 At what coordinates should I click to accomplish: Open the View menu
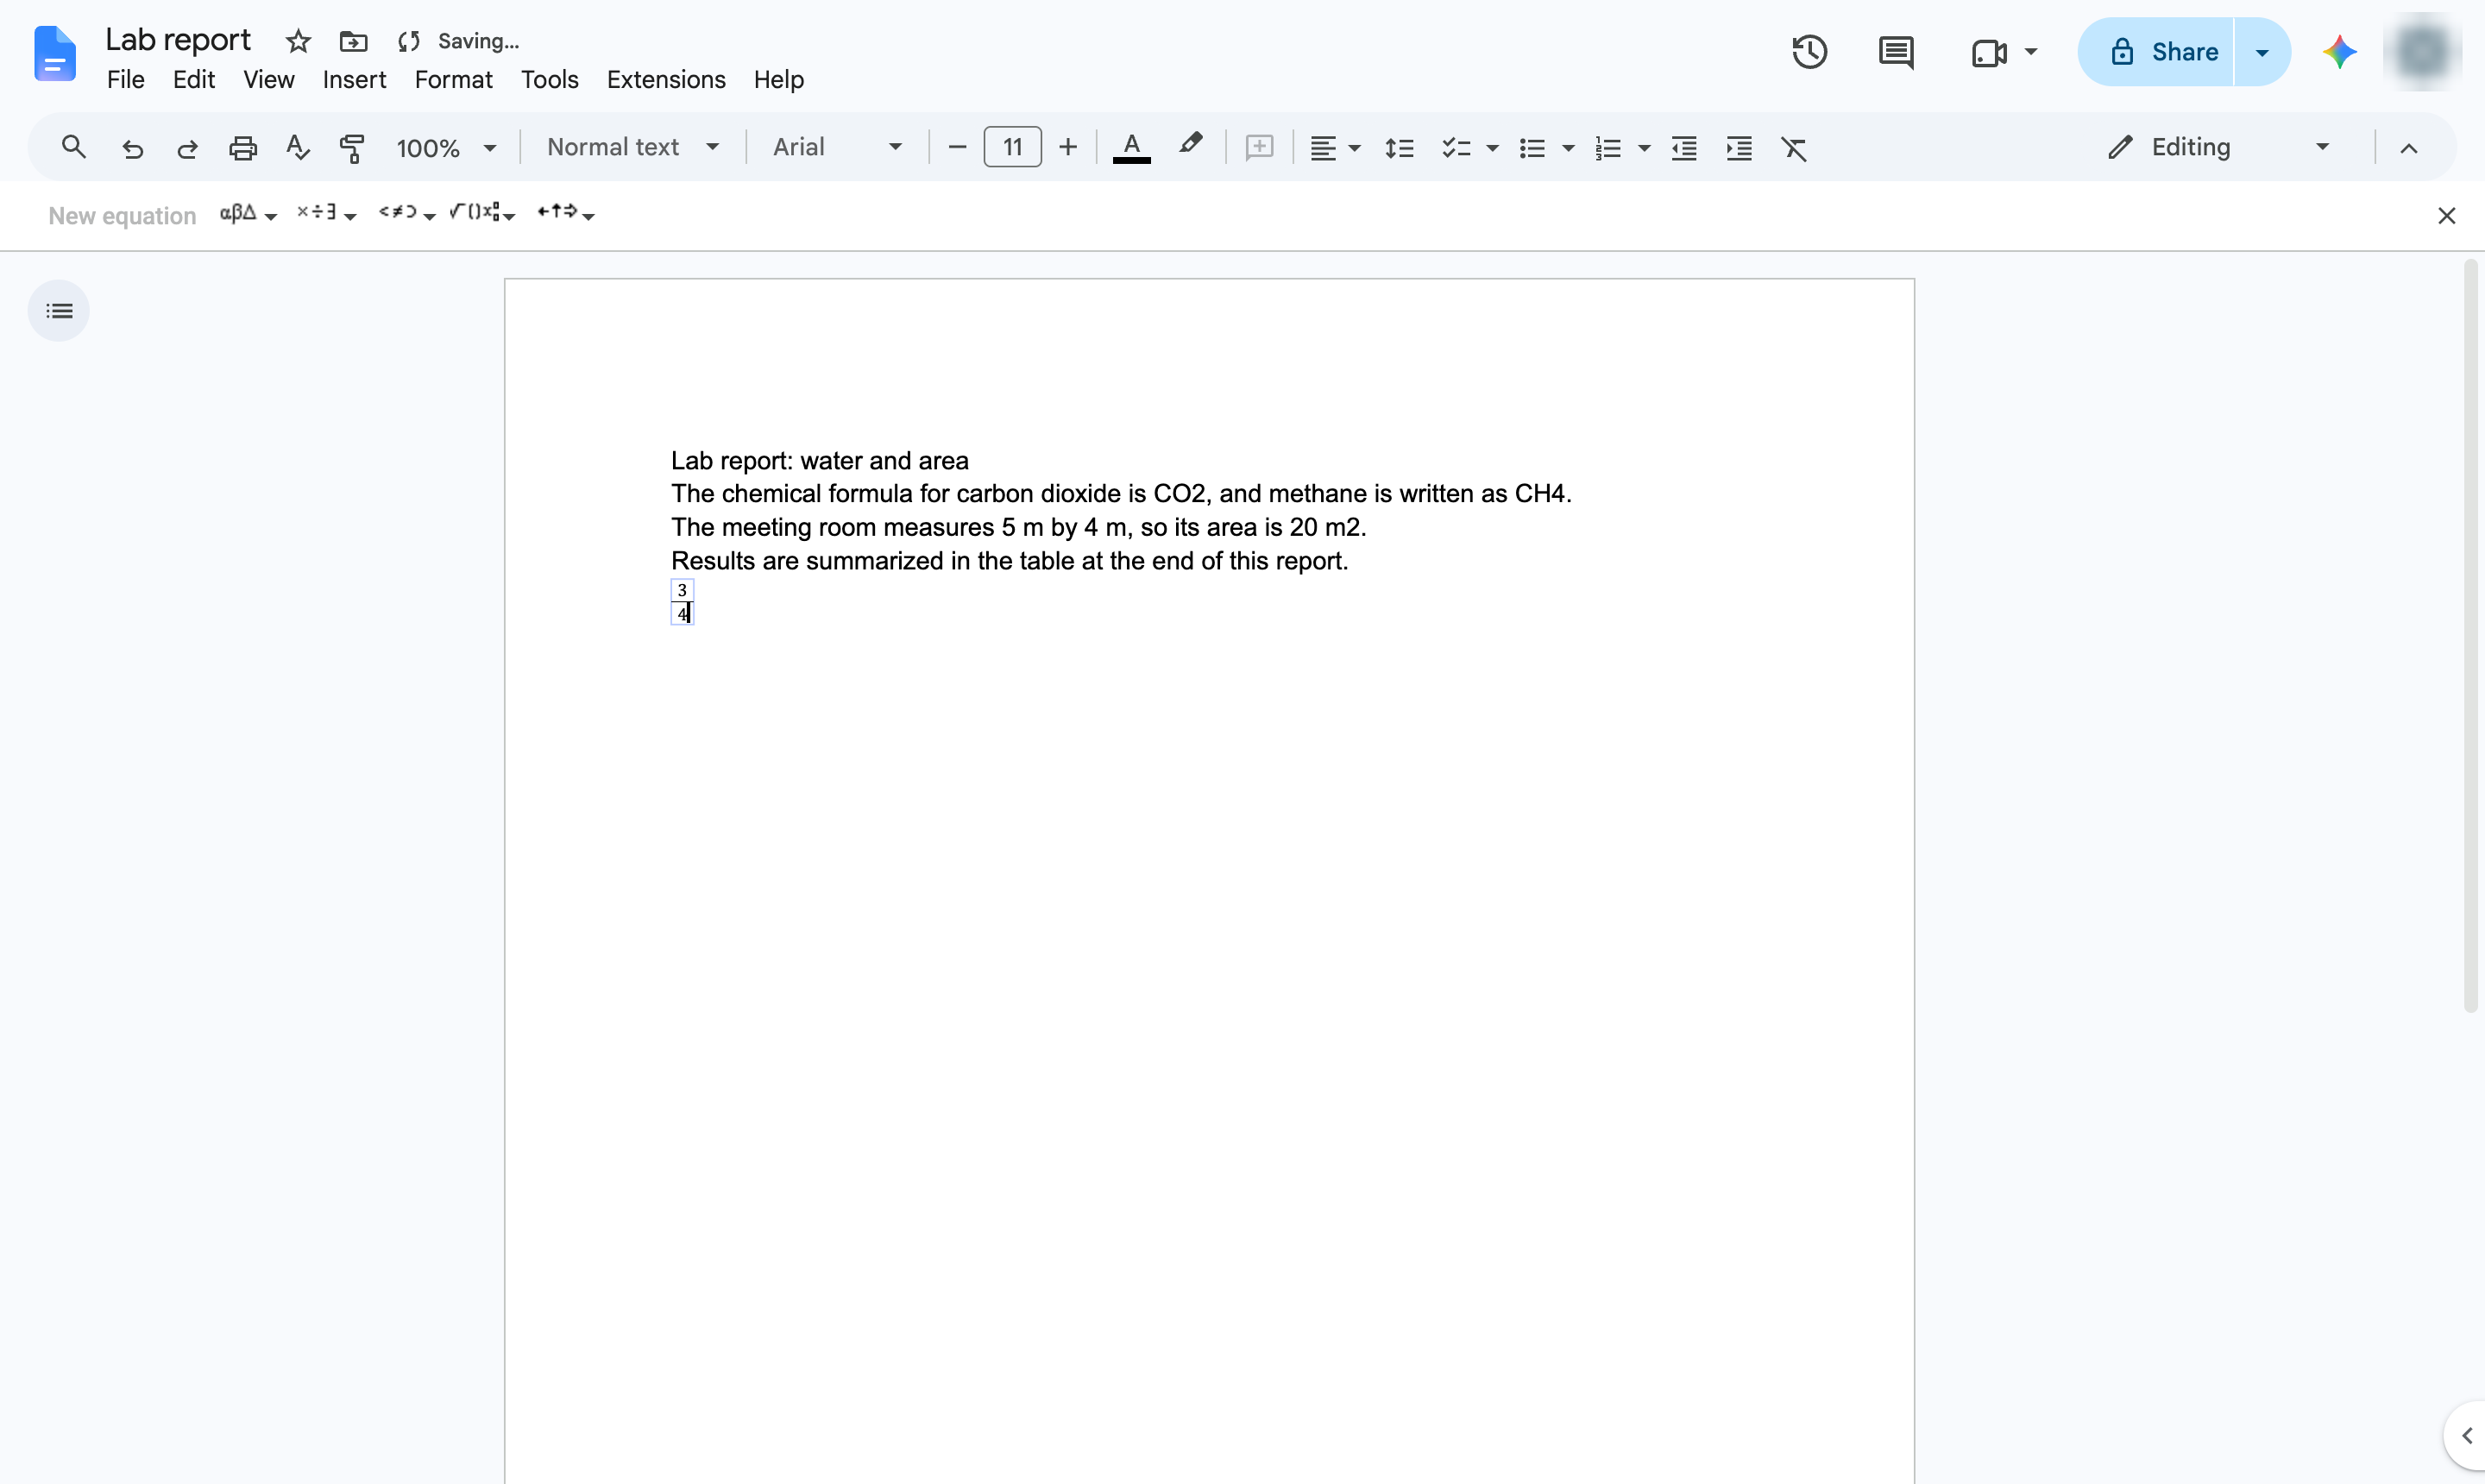pyautogui.click(x=269, y=79)
